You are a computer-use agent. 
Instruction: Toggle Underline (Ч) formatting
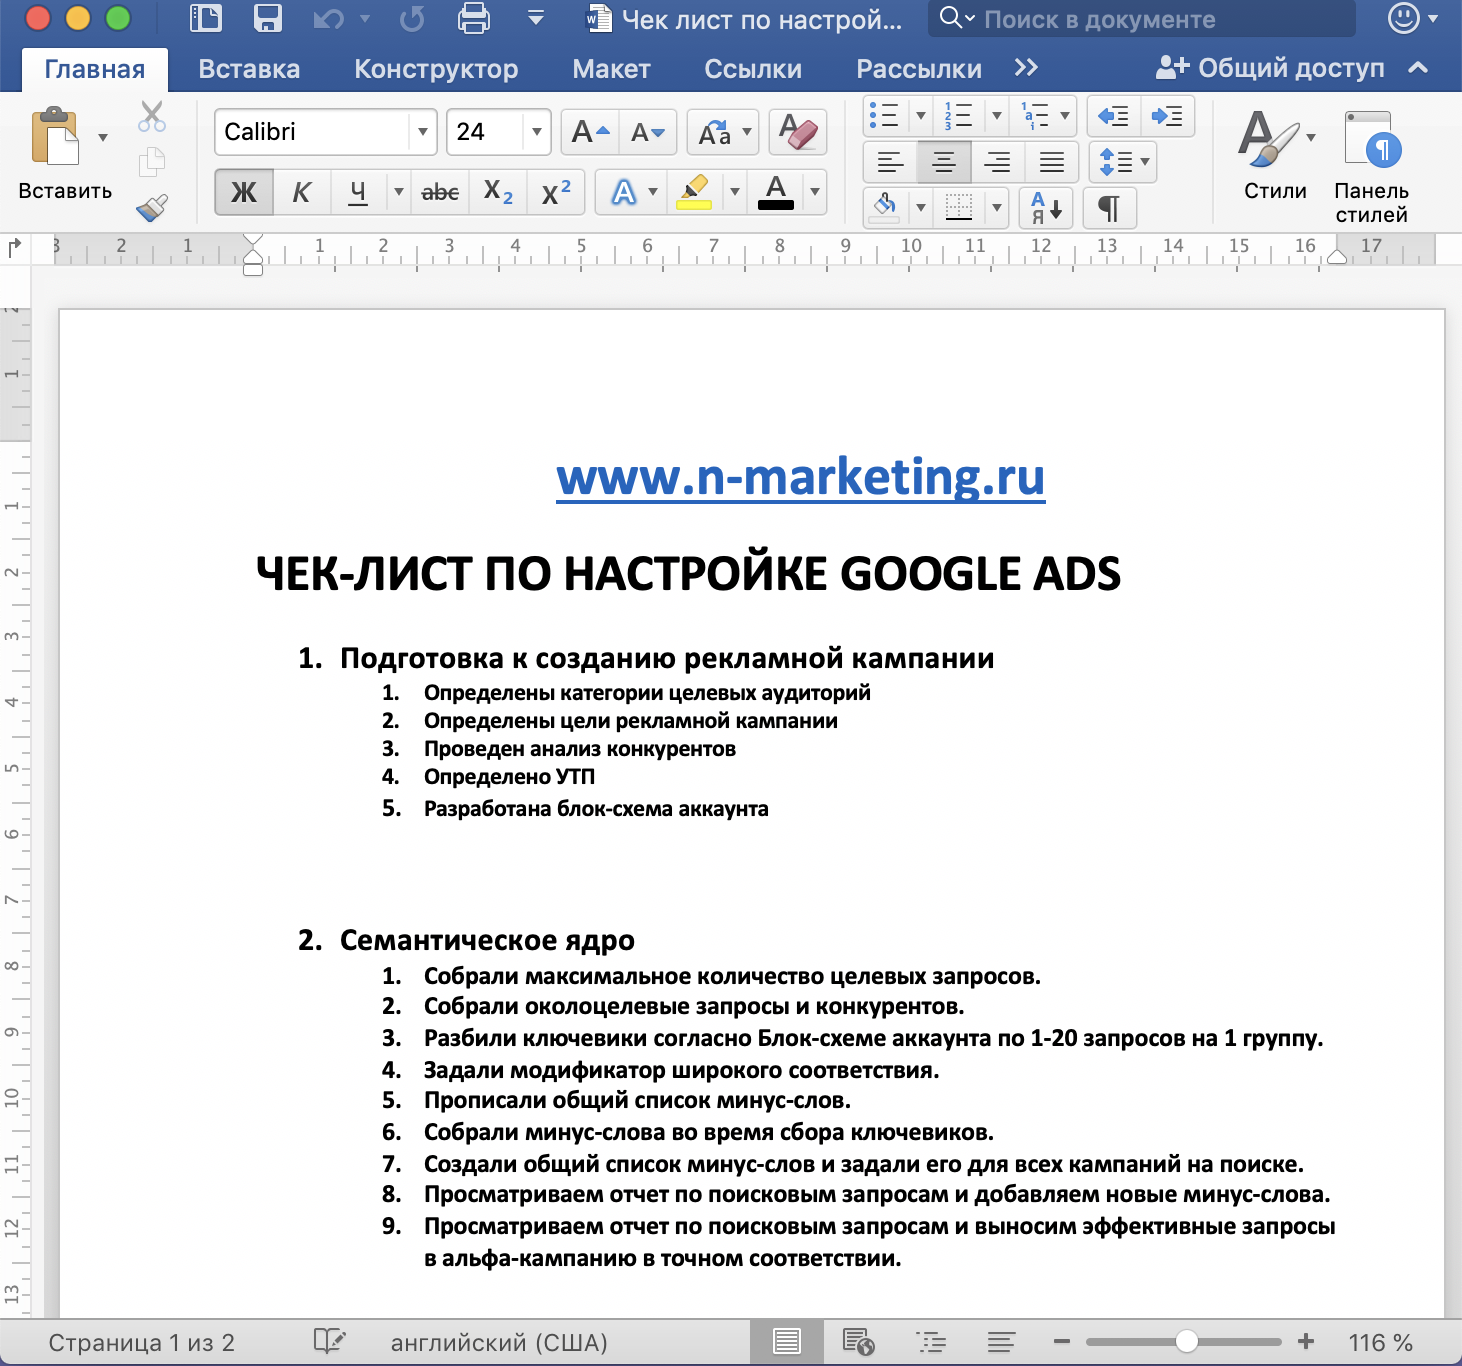click(x=358, y=191)
